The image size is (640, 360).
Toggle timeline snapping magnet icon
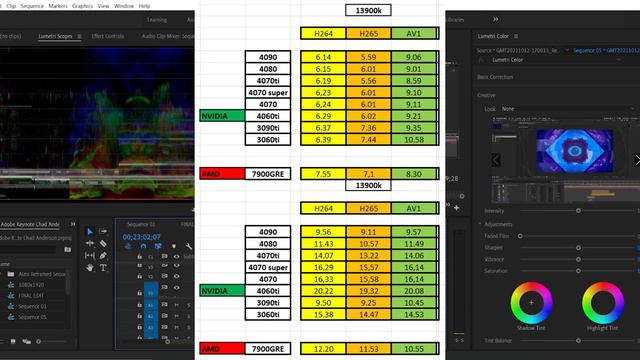click(x=143, y=246)
